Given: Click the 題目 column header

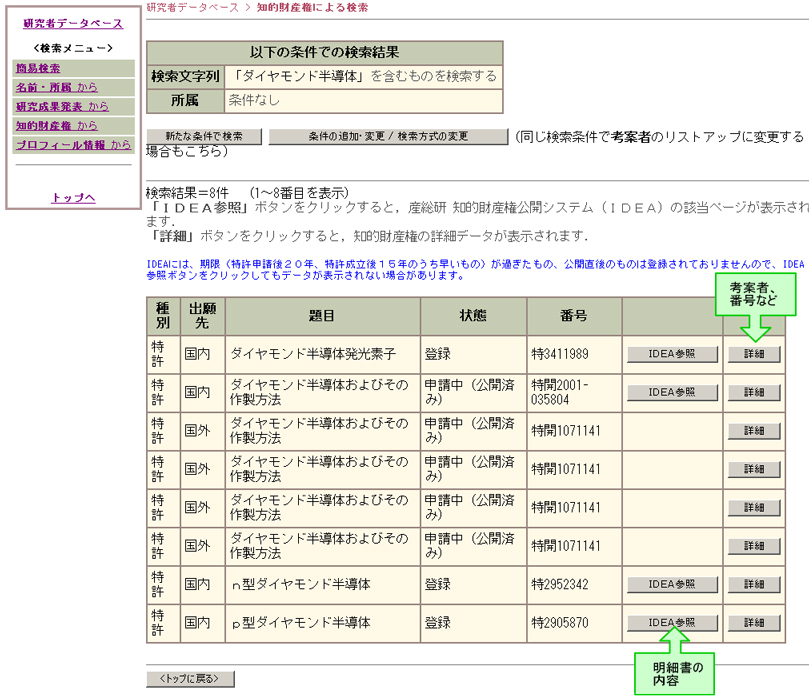Looking at the screenshot, I should tap(322, 316).
